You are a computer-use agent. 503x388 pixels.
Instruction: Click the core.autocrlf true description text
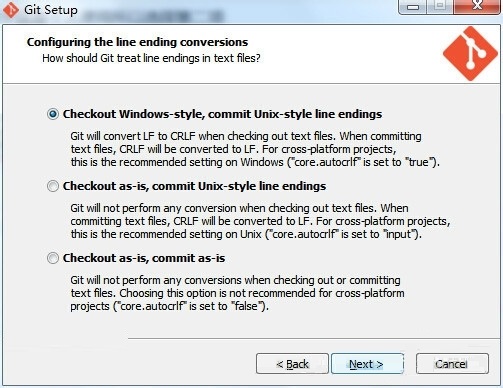255,149
